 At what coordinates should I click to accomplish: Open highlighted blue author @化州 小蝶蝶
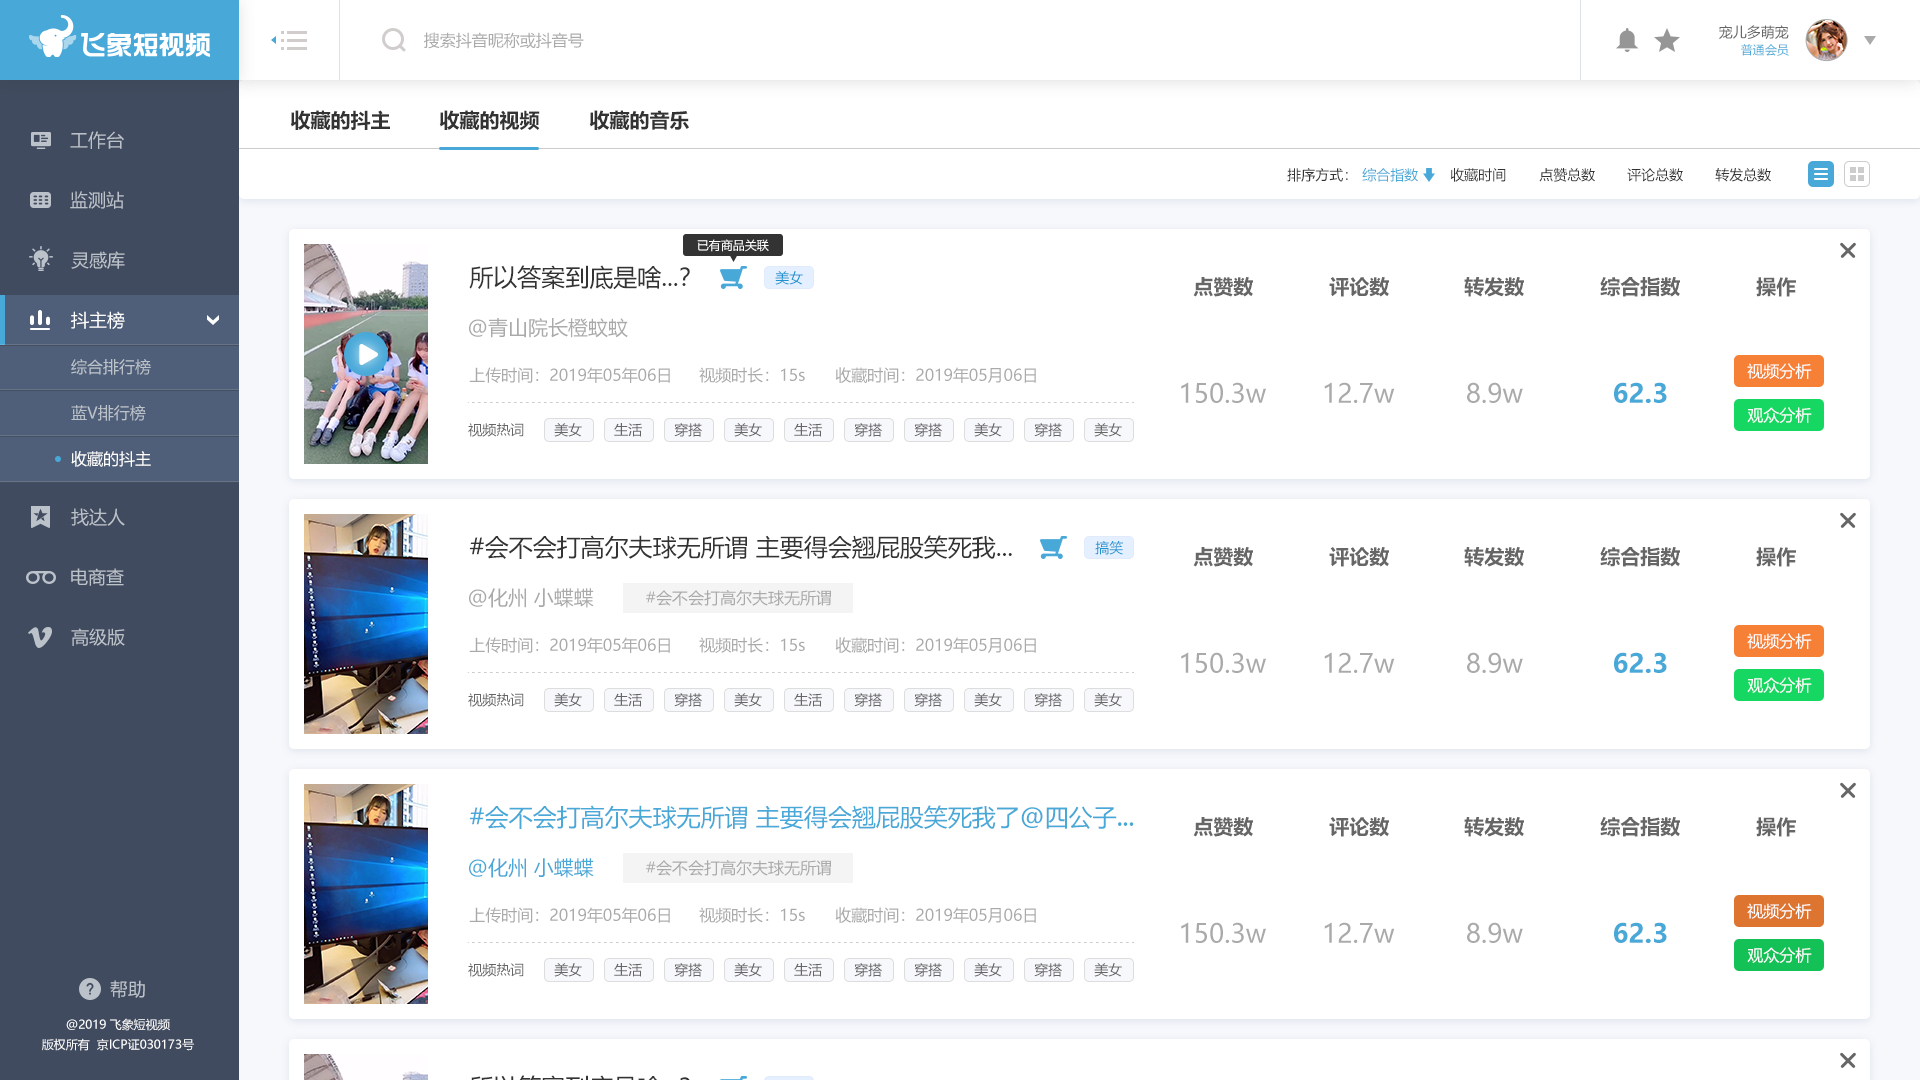(x=531, y=868)
